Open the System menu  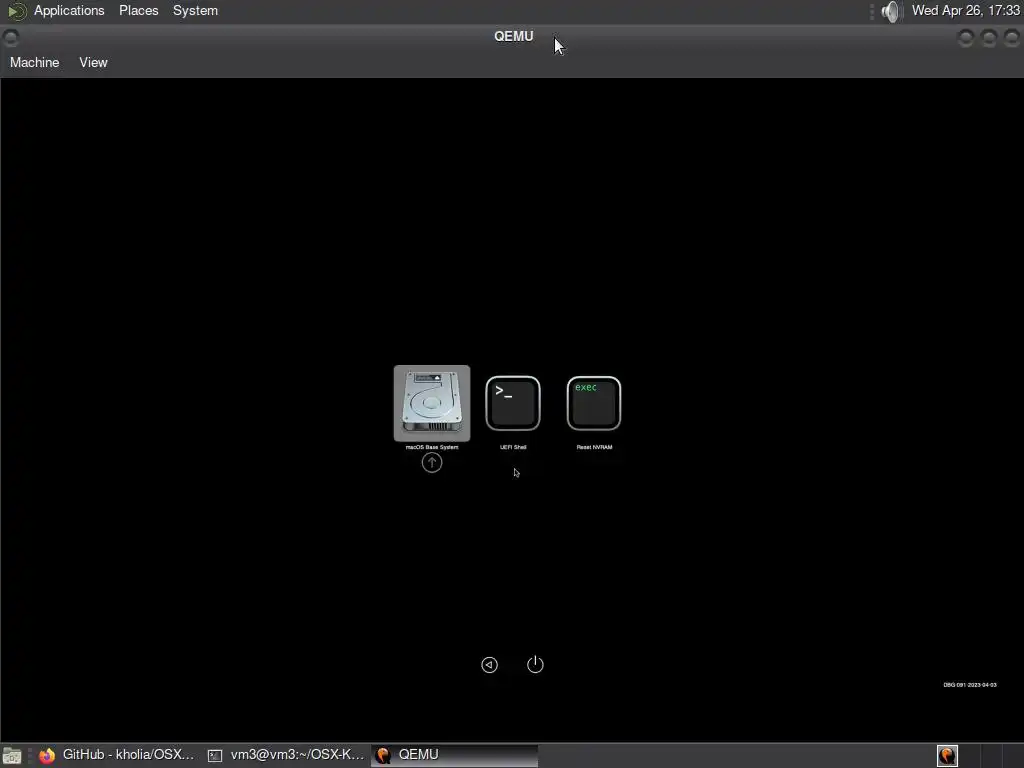coord(195,10)
